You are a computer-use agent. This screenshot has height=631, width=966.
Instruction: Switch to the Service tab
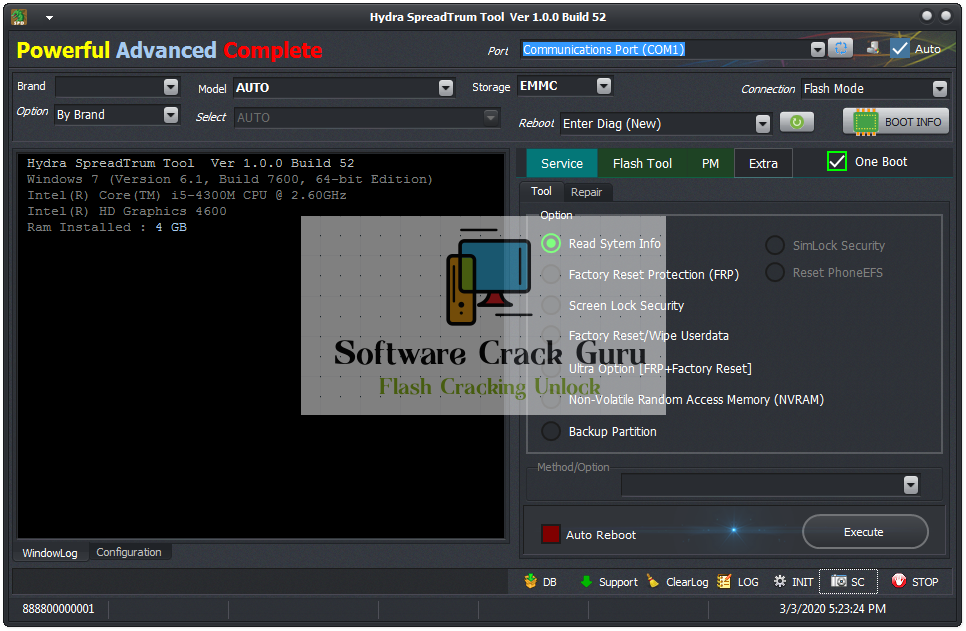562,163
